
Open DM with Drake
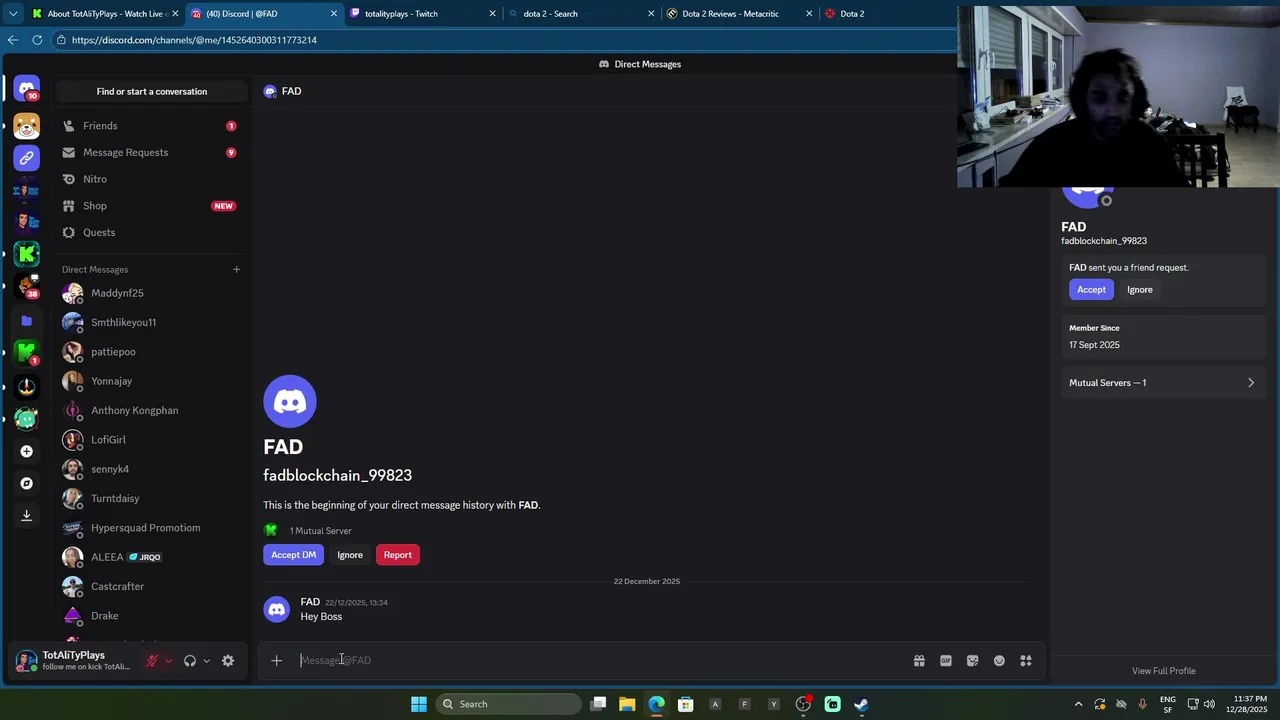coord(152,616)
